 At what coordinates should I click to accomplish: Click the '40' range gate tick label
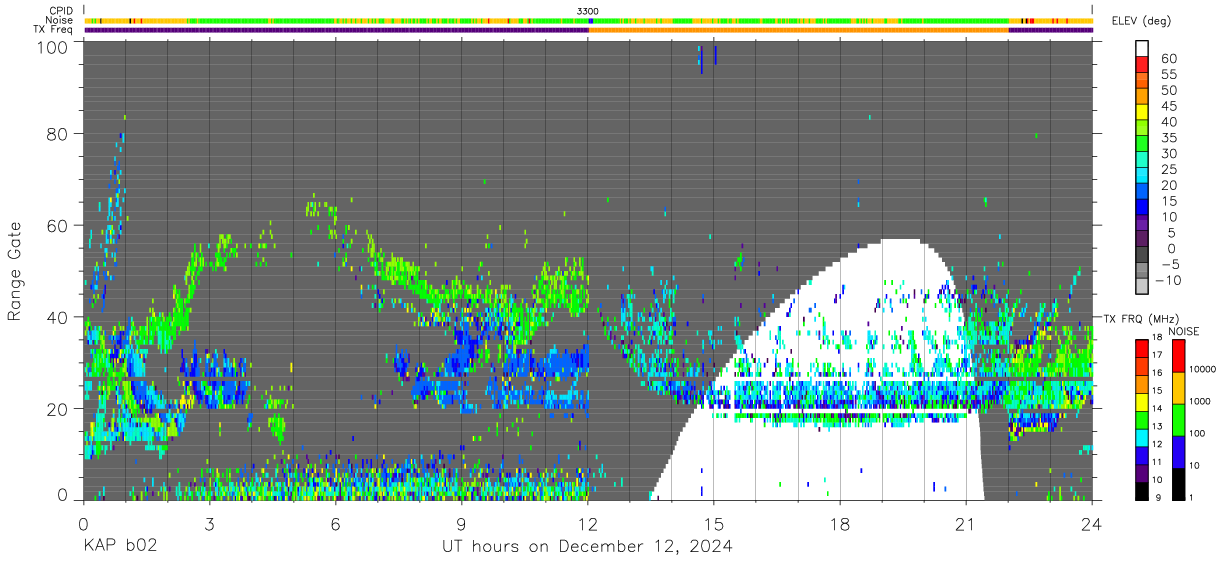tap(57, 317)
